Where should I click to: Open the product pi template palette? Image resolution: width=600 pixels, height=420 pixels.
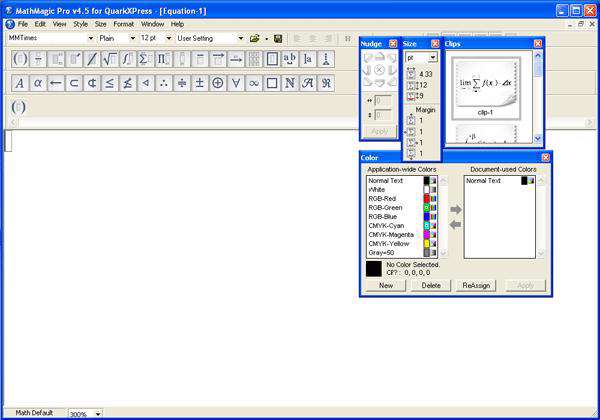(164, 59)
